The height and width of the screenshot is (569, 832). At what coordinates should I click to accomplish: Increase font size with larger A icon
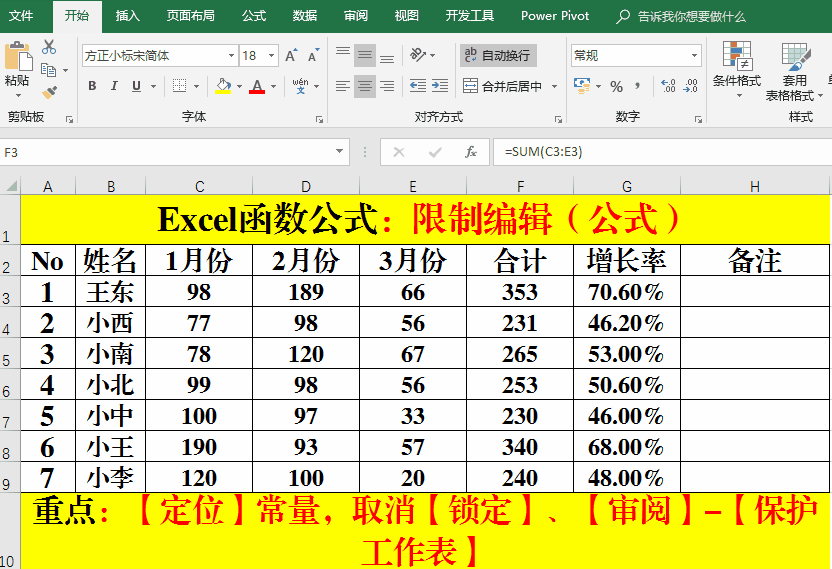point(291,55)
